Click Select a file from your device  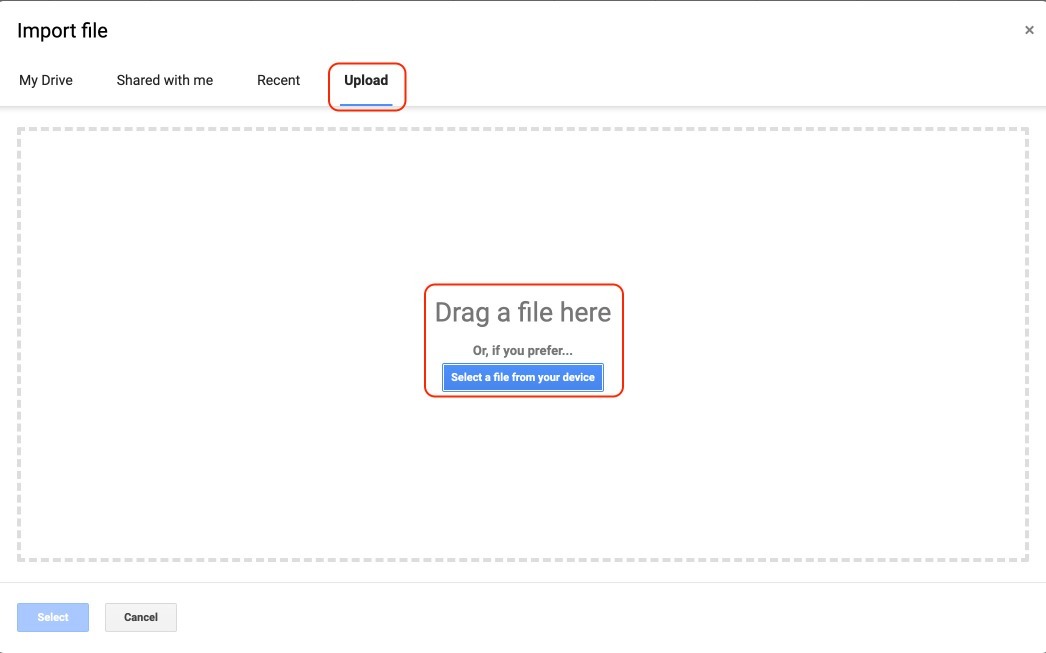click(x=522, y=377)
